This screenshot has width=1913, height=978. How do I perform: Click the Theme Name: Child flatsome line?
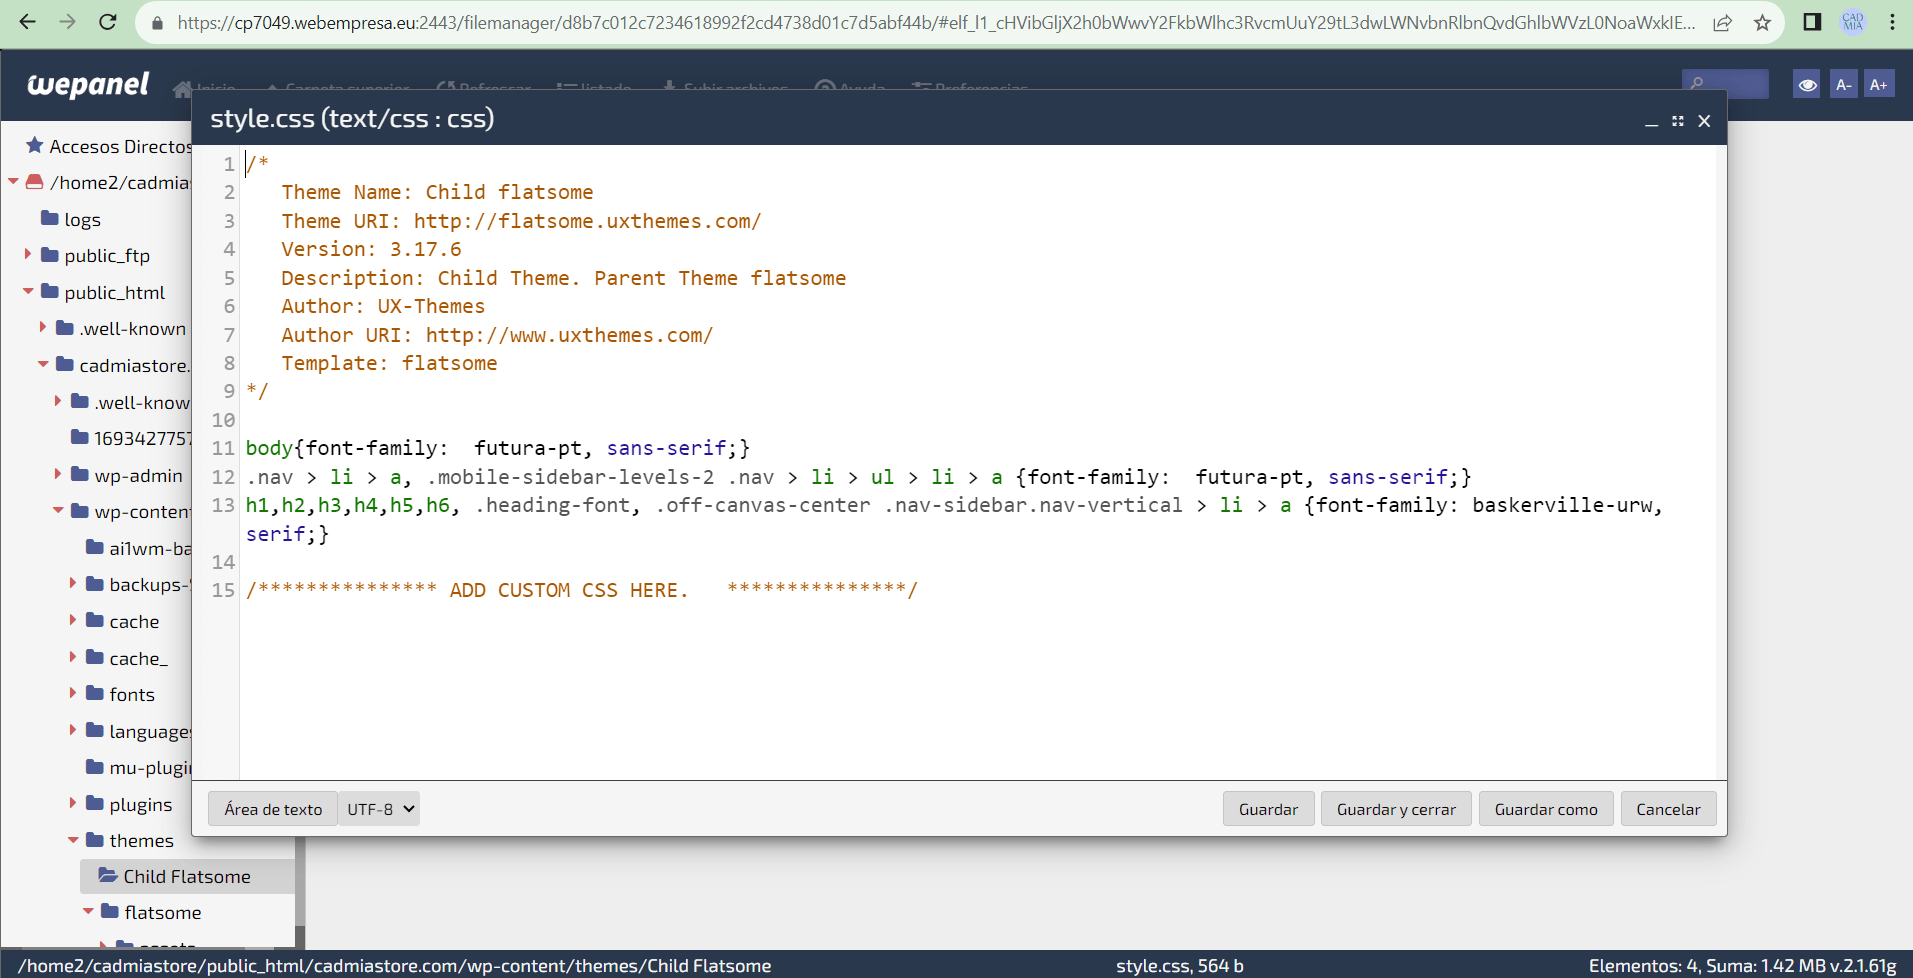(437, 192)
